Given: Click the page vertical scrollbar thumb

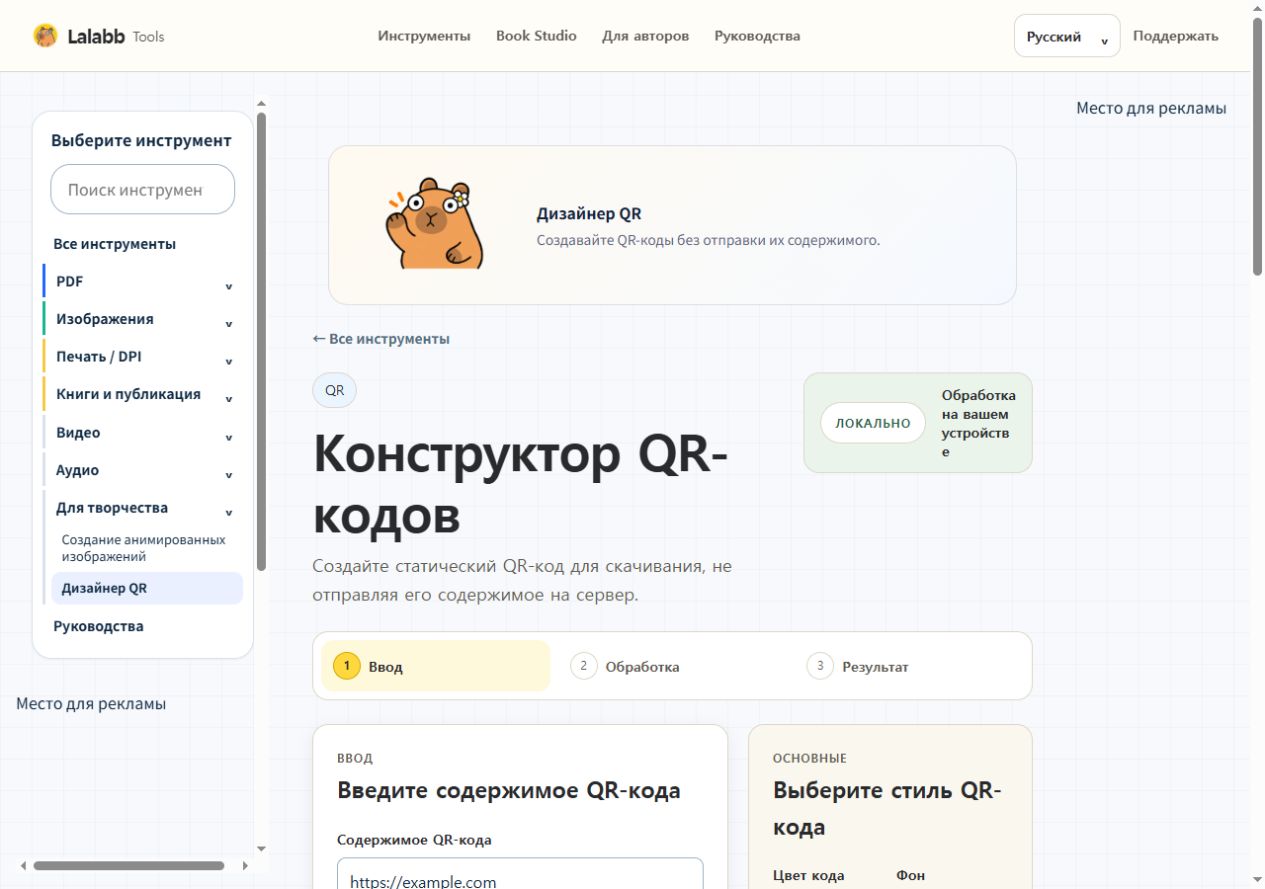Looking at the screenshot, I should [1258, 145].
